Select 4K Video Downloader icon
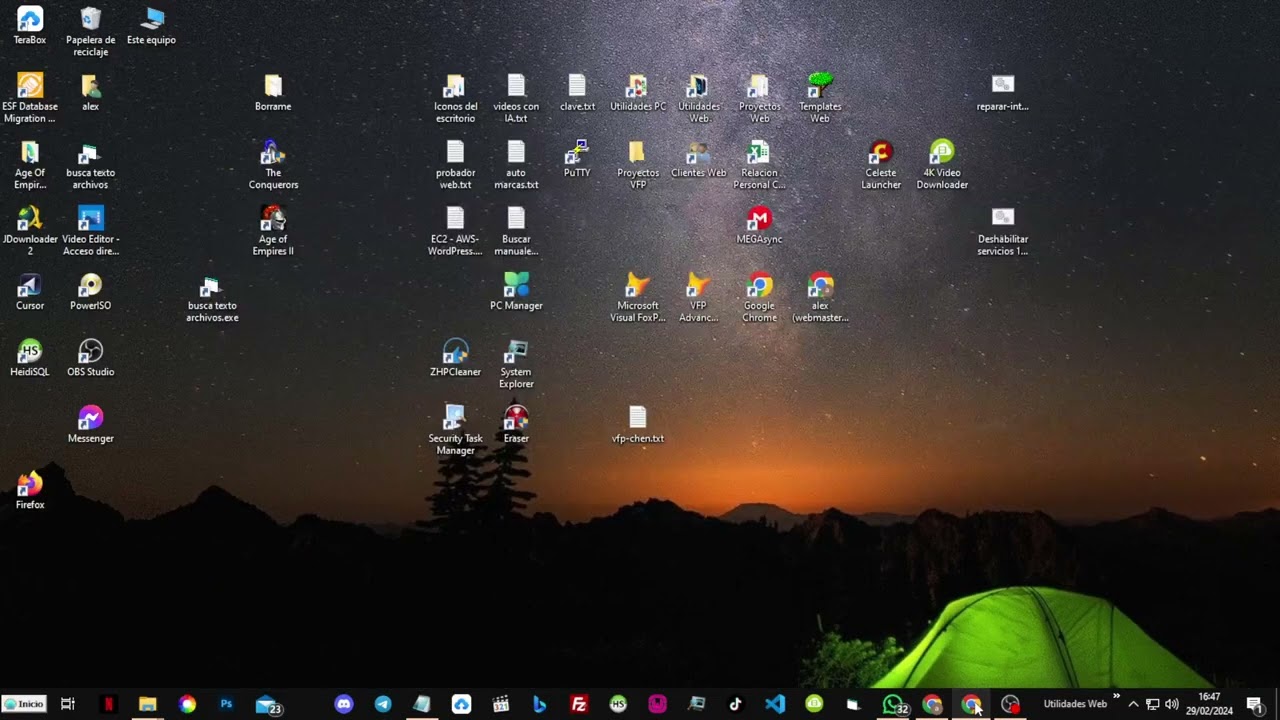1280x720 pixels. [942, 165]
